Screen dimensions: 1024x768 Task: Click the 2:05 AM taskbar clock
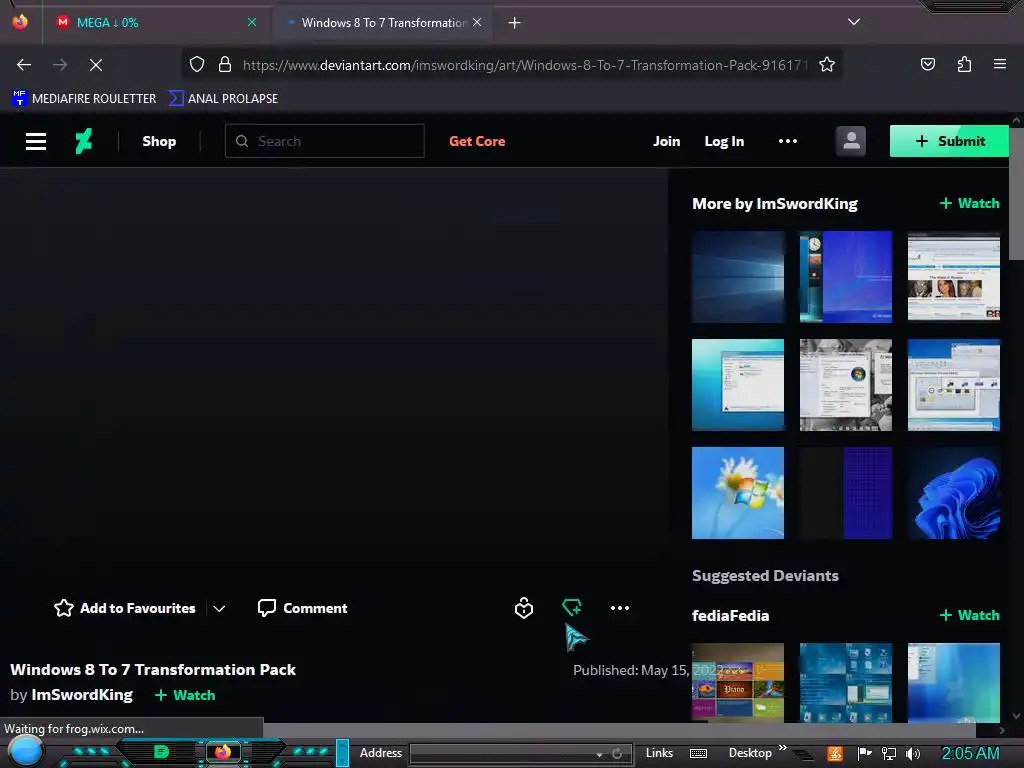(x=970, y=753)
